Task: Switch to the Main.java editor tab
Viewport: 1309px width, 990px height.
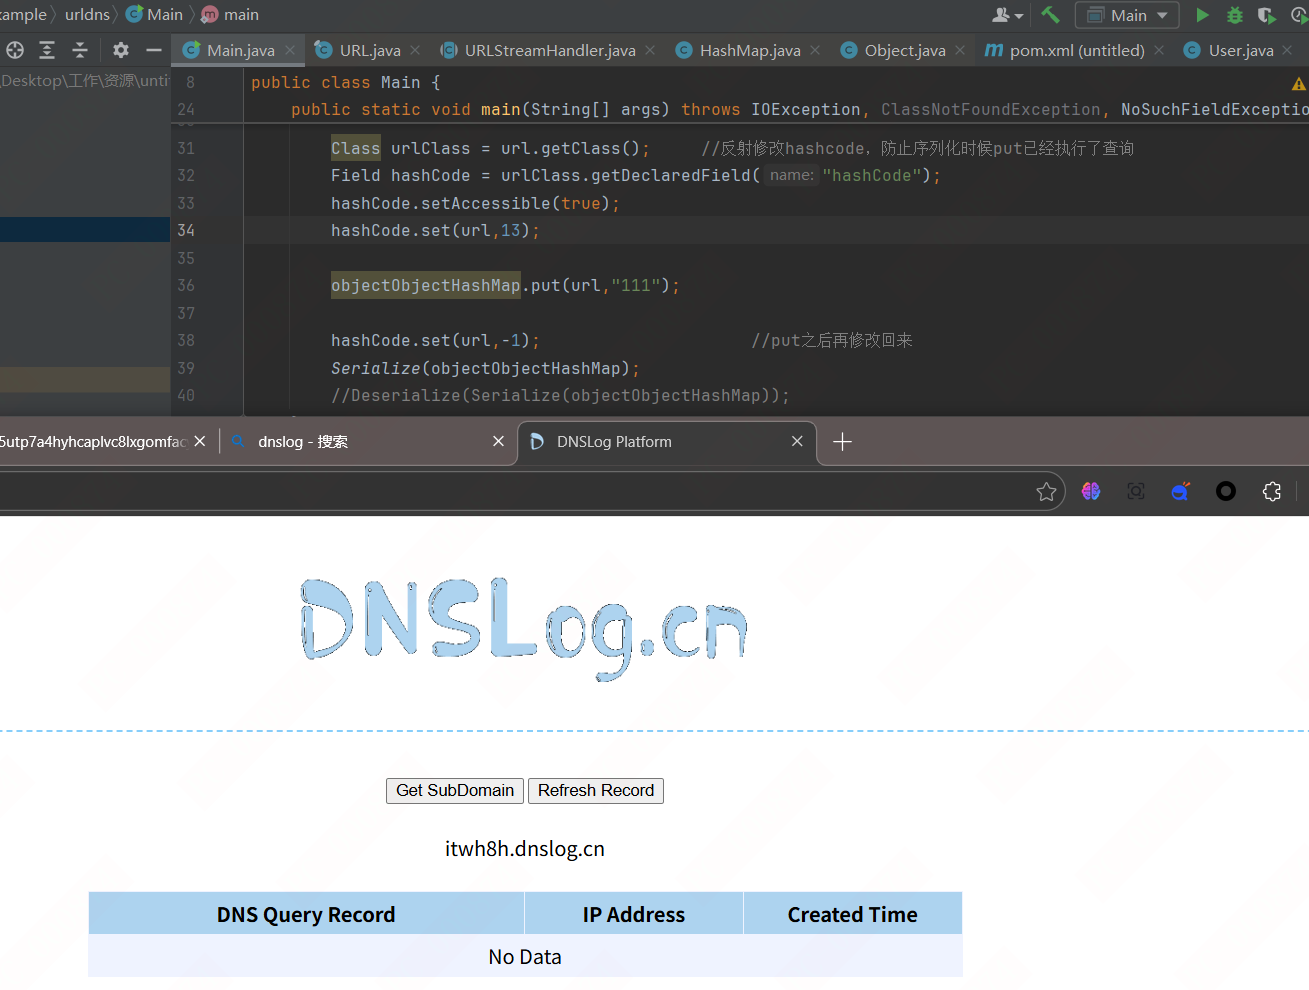Action: pos(240,50)
